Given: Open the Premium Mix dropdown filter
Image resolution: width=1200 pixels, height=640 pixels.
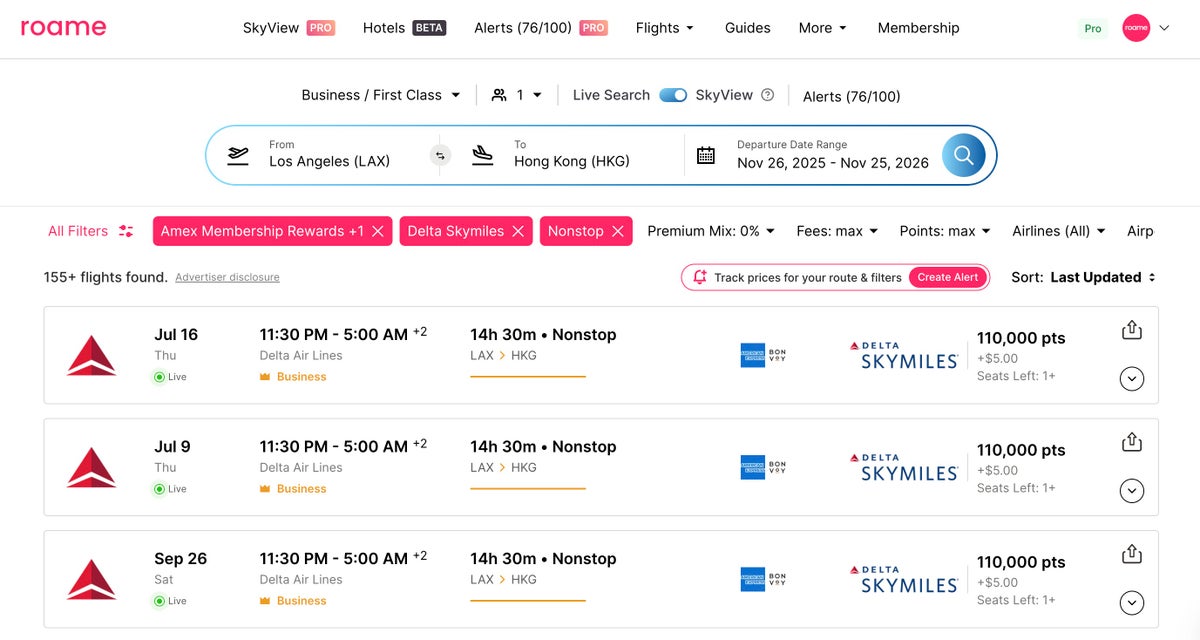Looking at the screenshot, I should [x=711, y=231].
